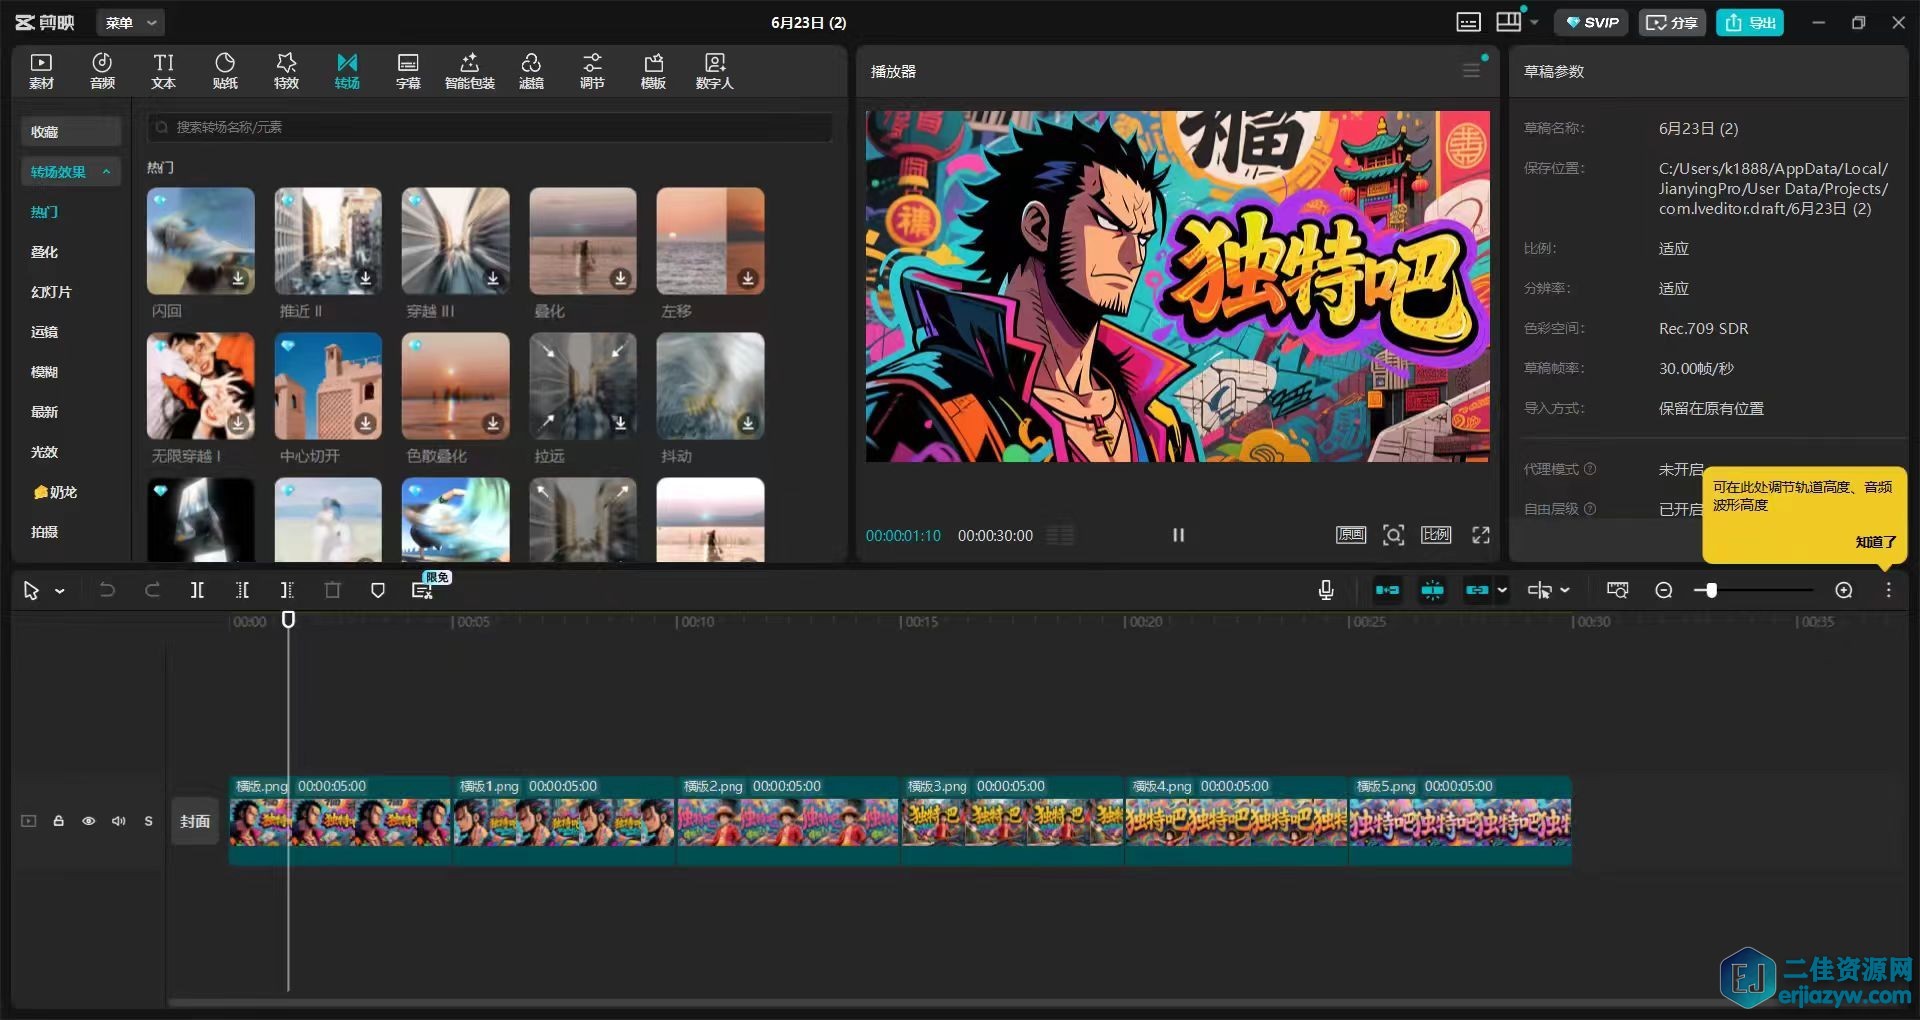Collapse the 转场效果 category list
The image size is (1920, 1020).
coord(106,172)
